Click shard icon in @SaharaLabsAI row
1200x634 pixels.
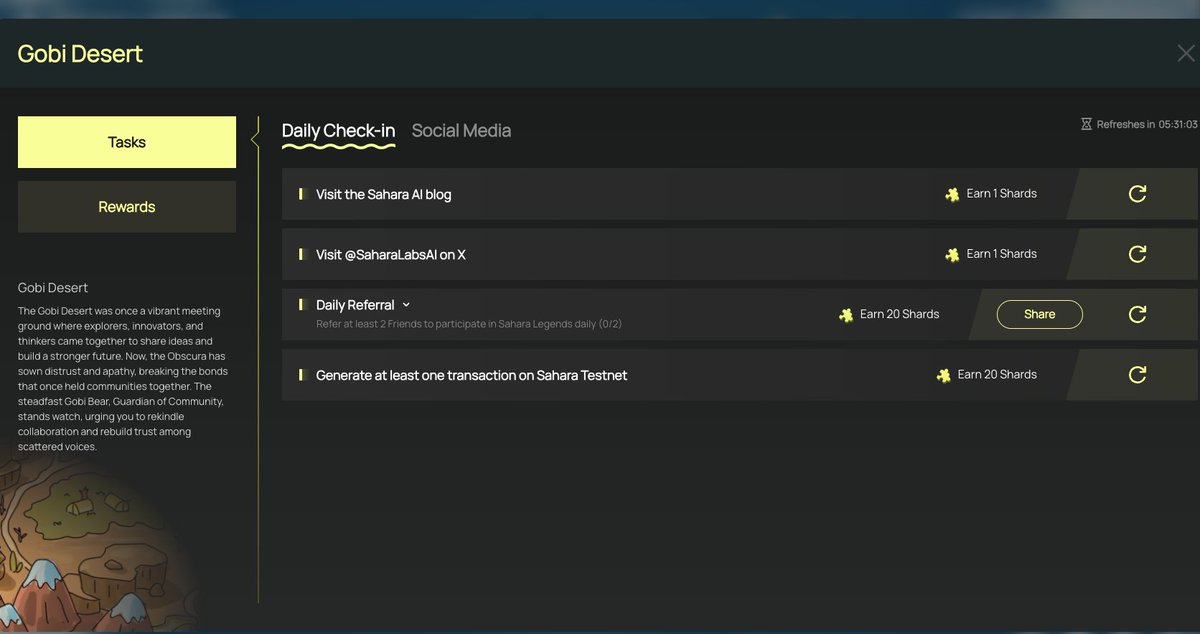point(952,254)
